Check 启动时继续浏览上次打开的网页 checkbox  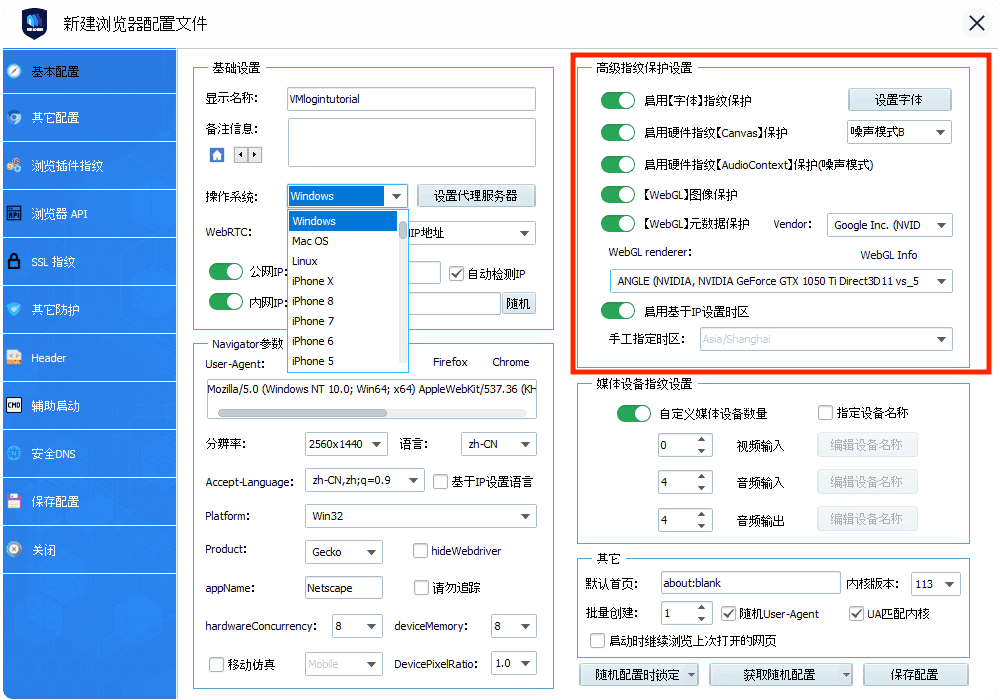598,640
